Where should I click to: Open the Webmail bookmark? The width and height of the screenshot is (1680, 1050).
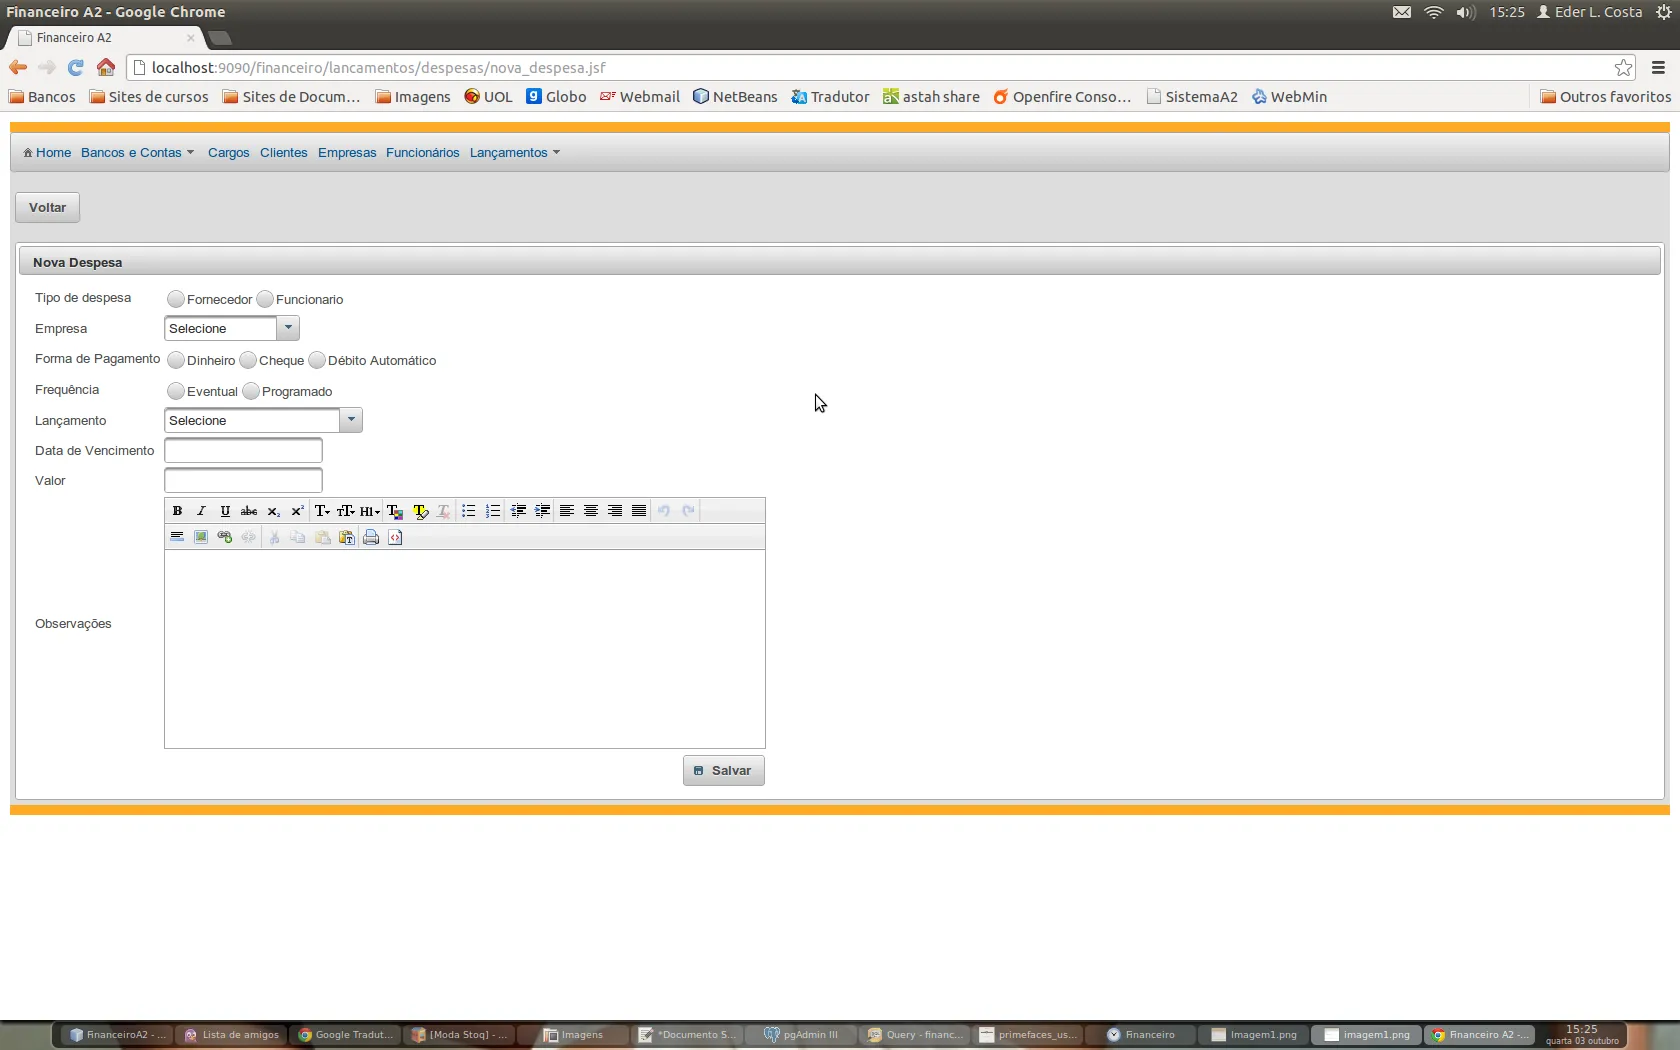point(640,97)
